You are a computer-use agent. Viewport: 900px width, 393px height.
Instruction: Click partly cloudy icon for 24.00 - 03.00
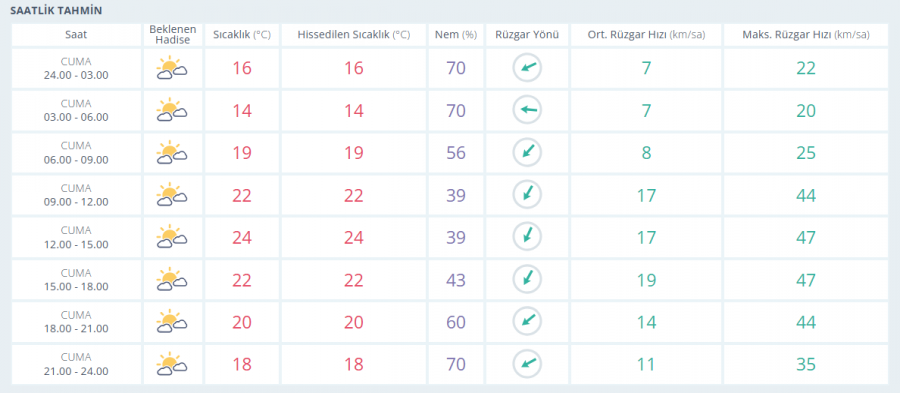point(172,68)
